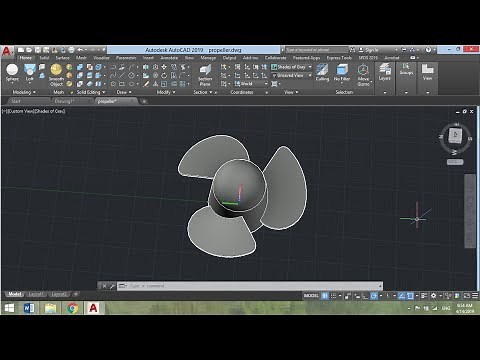
Task: Open the Layers panel button
Action: (384, 72)
